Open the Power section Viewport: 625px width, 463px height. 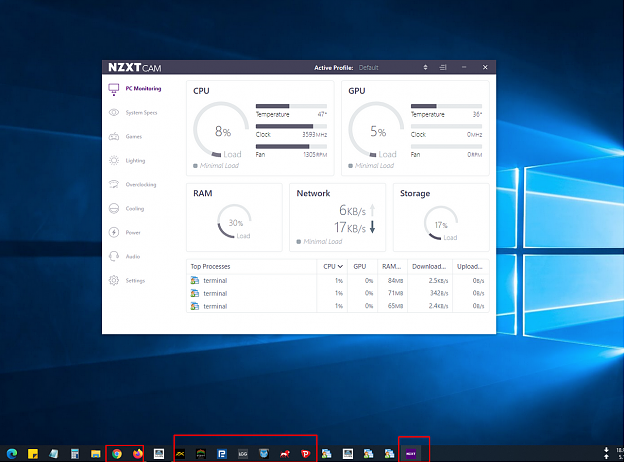125,233
